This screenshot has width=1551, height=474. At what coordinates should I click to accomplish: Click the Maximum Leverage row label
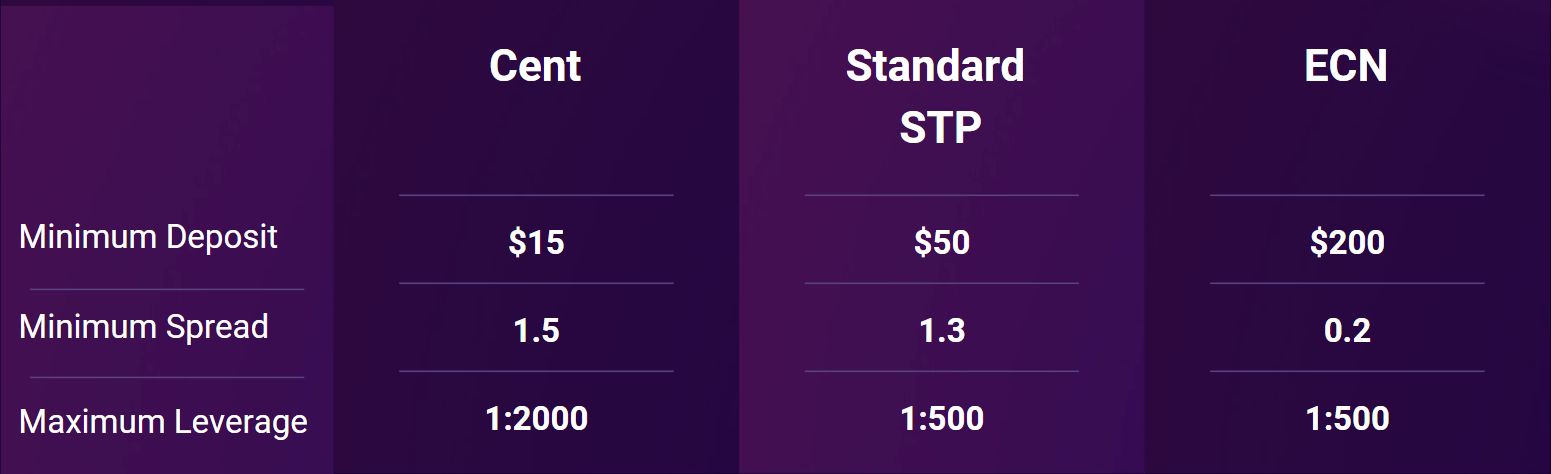[x=163, y=421]
